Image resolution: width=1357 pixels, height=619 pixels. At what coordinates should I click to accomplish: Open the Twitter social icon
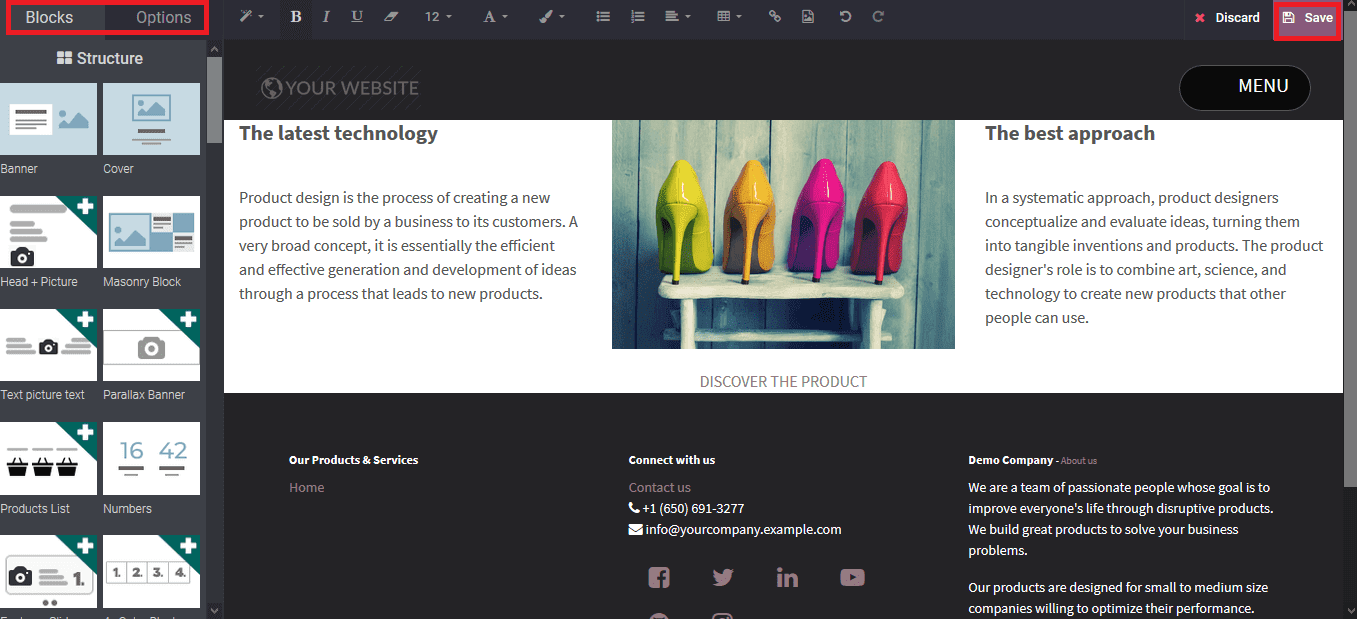click(723, 577)
